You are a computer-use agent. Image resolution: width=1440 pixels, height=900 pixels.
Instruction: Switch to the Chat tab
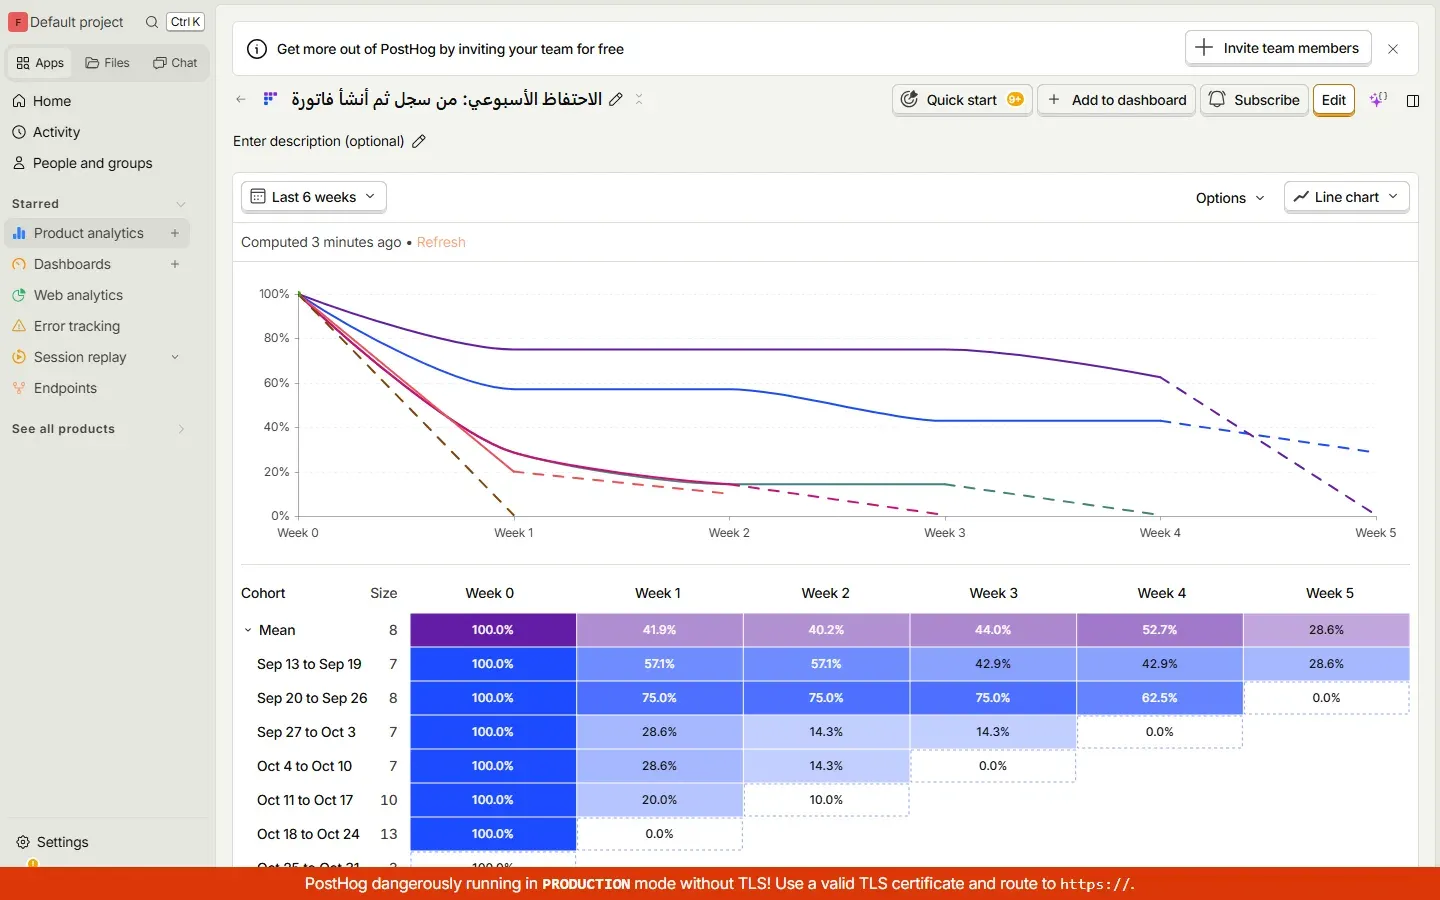175,63
